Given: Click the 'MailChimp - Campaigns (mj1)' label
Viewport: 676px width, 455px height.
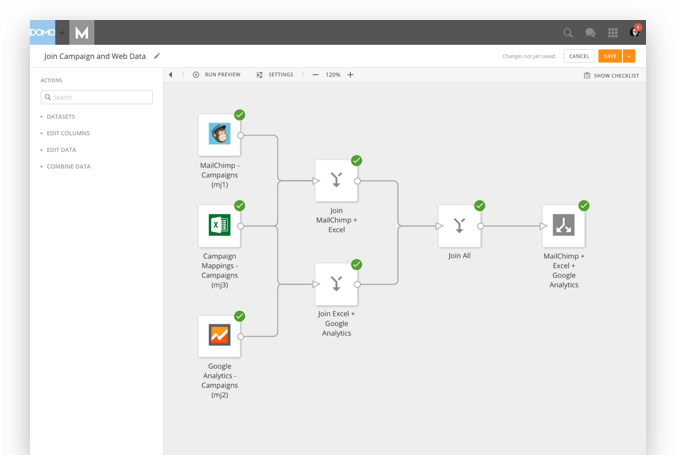Looking at the screenshot, I should tap(219, 175).
